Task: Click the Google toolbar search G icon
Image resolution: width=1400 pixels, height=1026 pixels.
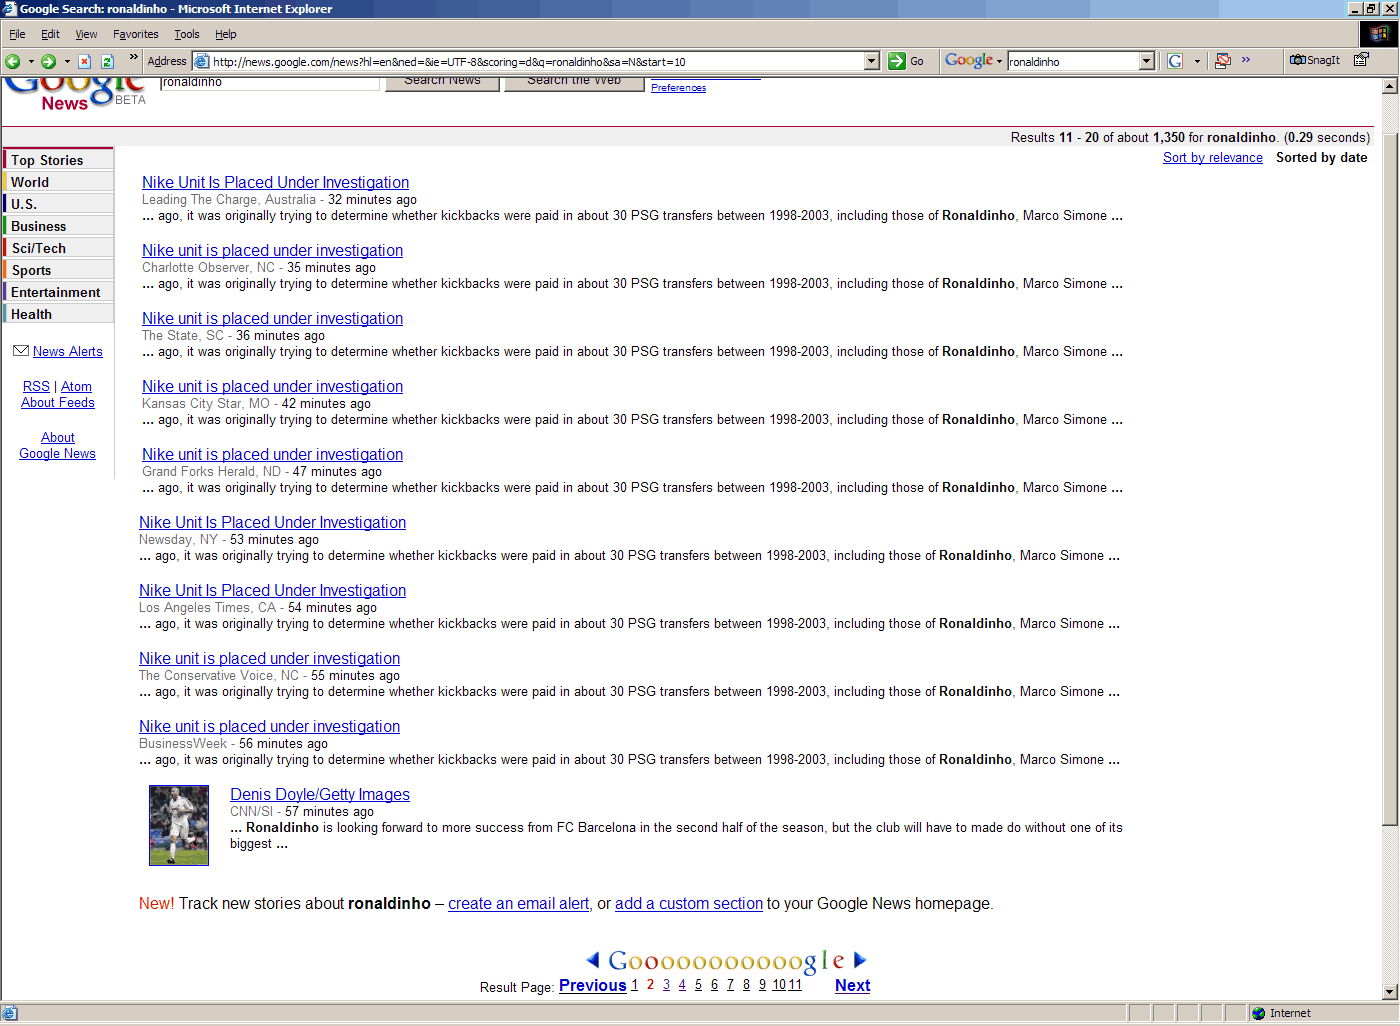Action: click(x=1175, y=61)
